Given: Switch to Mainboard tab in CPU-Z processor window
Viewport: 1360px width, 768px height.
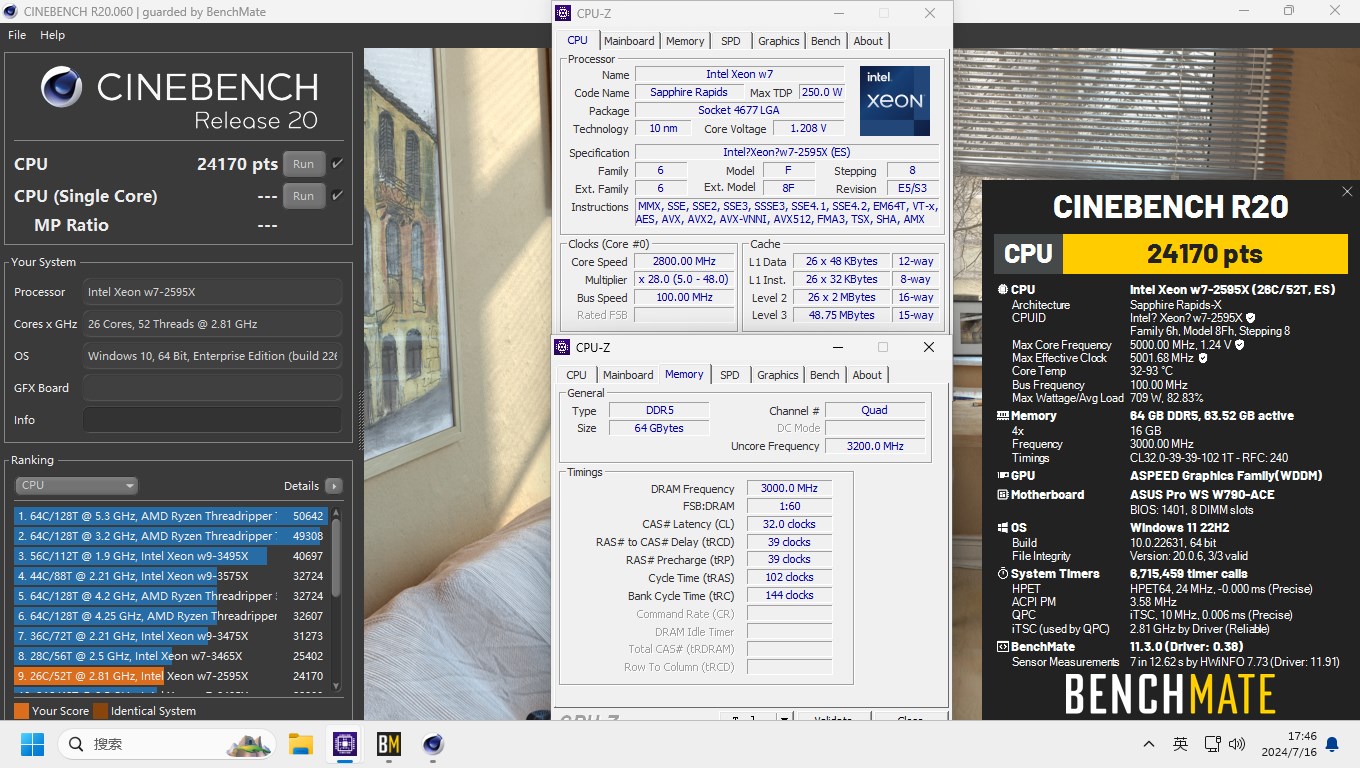Looking at the screenshot, I should click(629, 41).
